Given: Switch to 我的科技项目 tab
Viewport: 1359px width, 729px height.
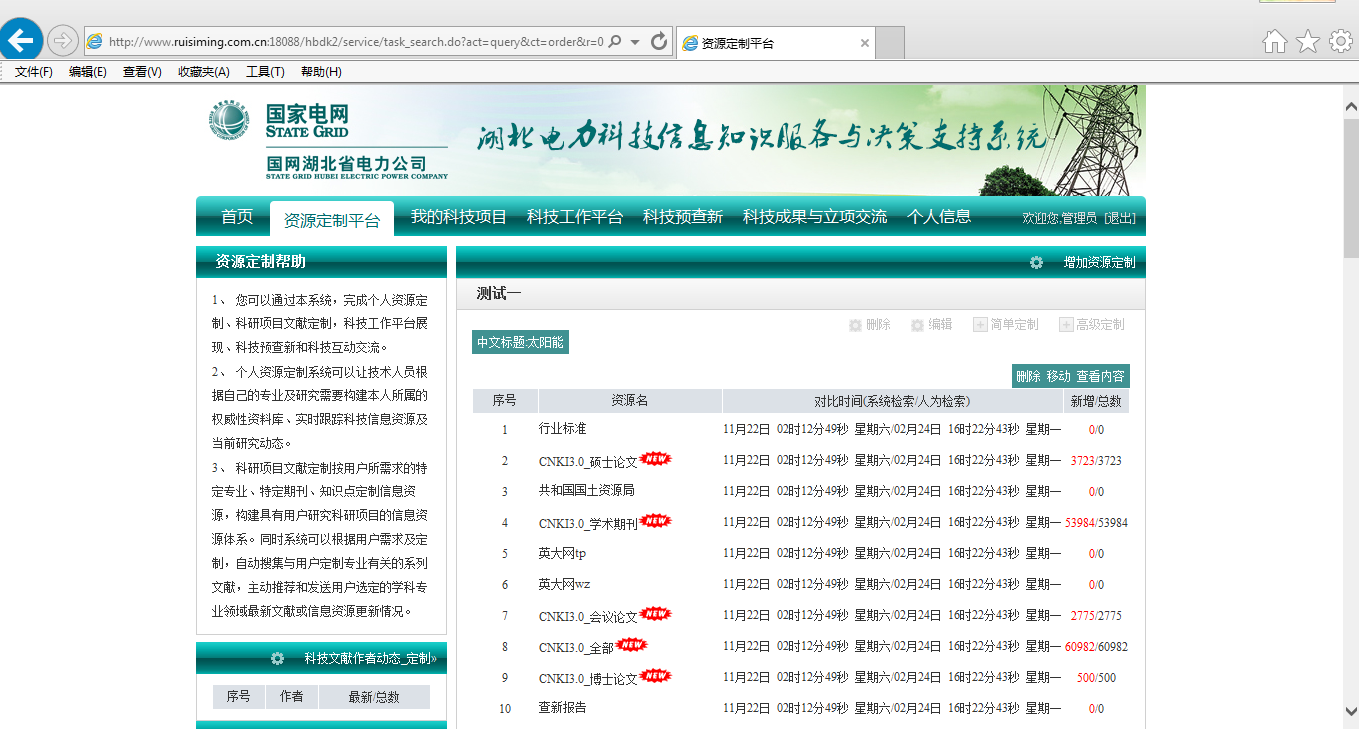Looking at the screenshot, I should (458, 217).
